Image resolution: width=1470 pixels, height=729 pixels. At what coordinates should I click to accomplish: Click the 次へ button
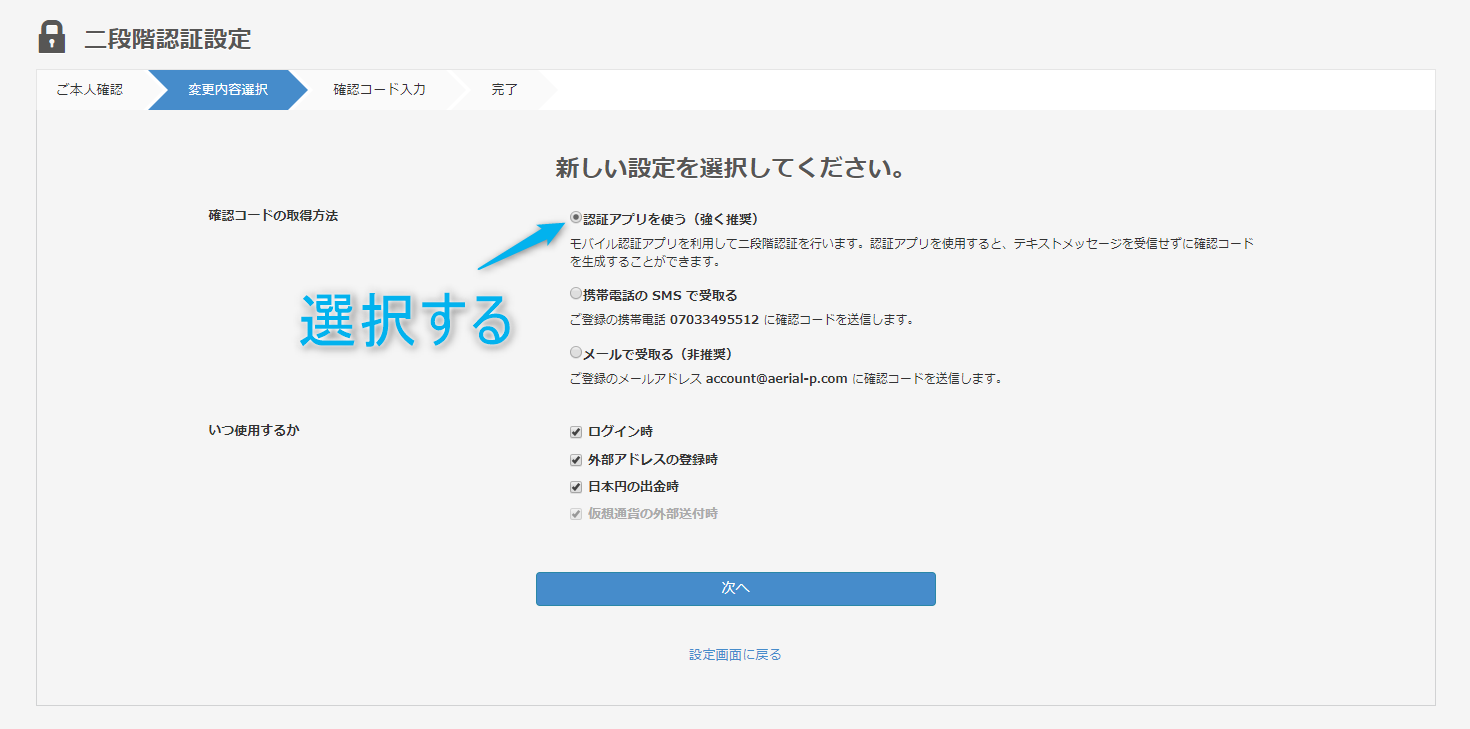click(735, 589)
